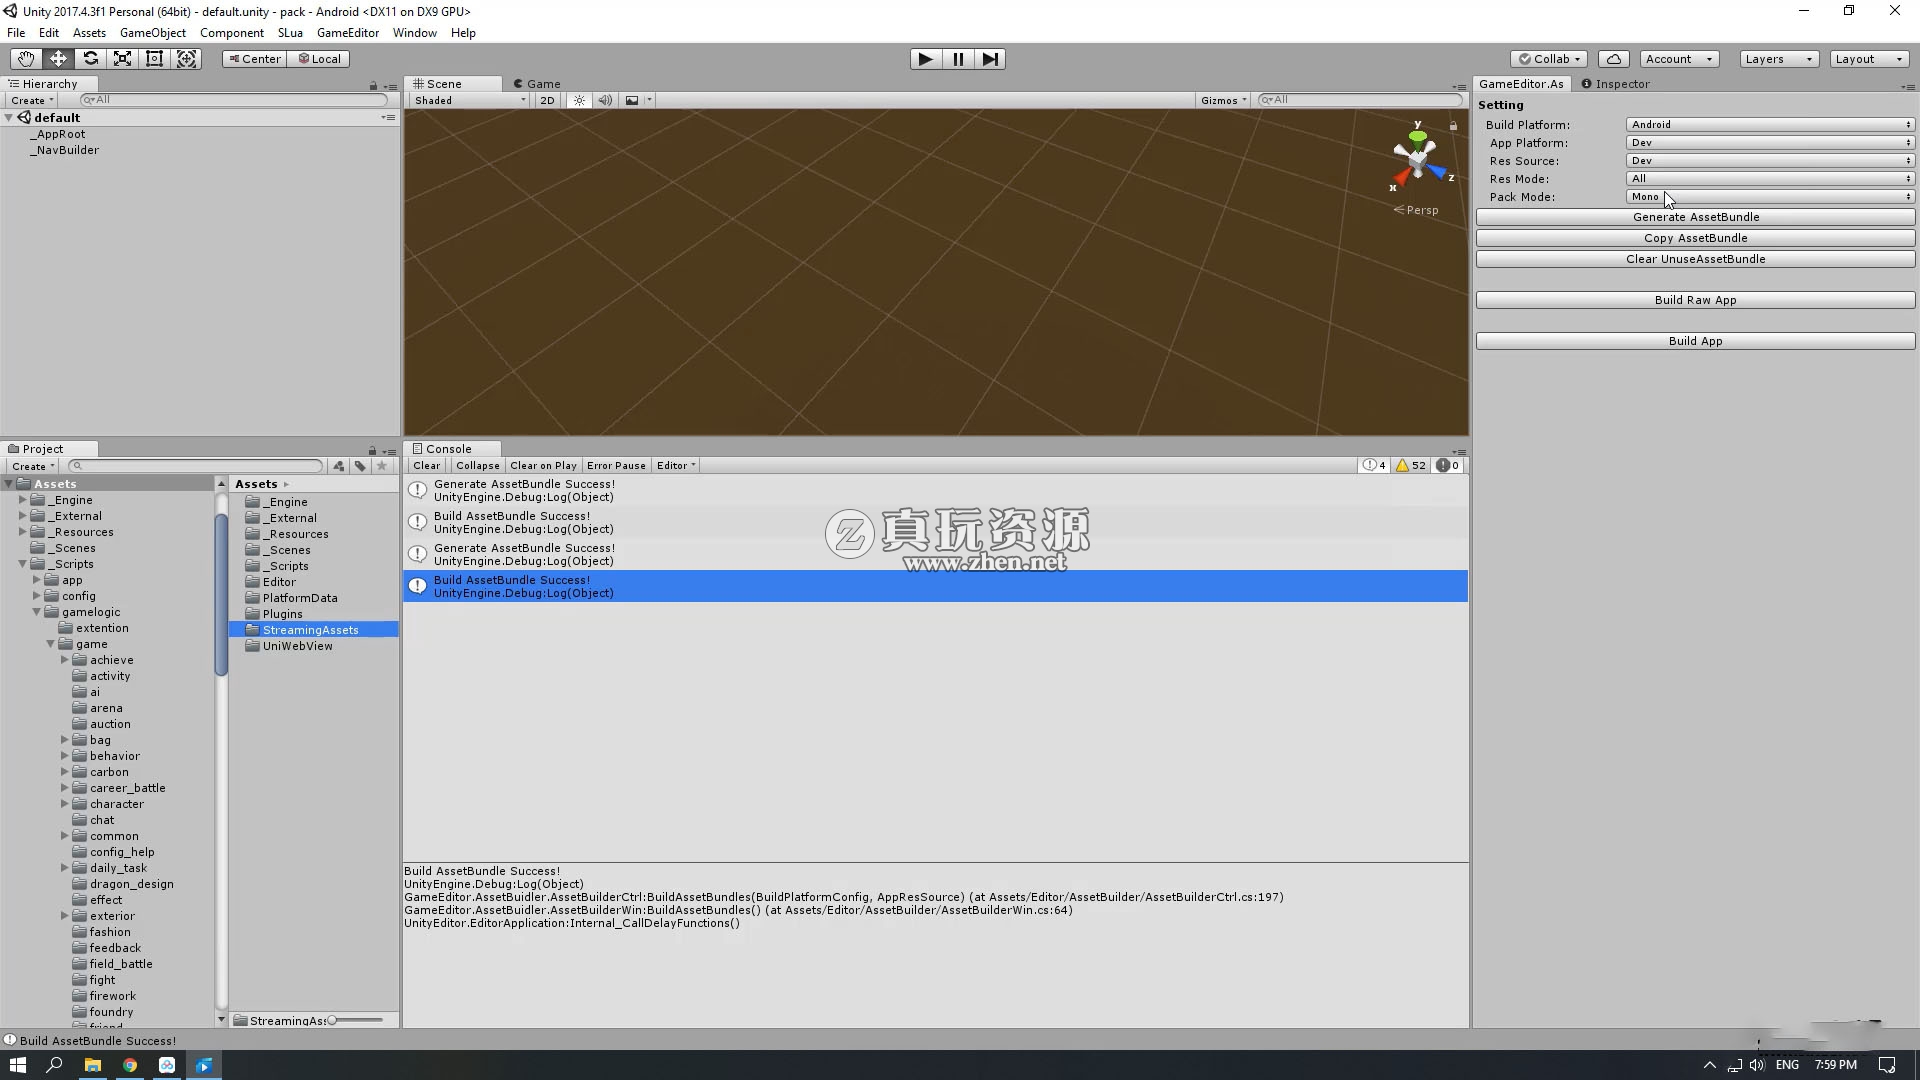Expand the behavior folder
1920x1080 pixels.
coord(65,756)
